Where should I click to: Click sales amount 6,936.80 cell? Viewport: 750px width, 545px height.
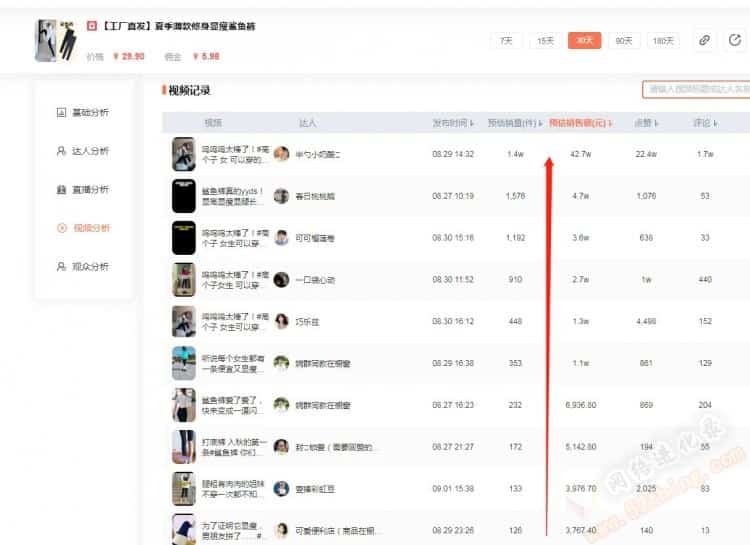click(581, 405)
